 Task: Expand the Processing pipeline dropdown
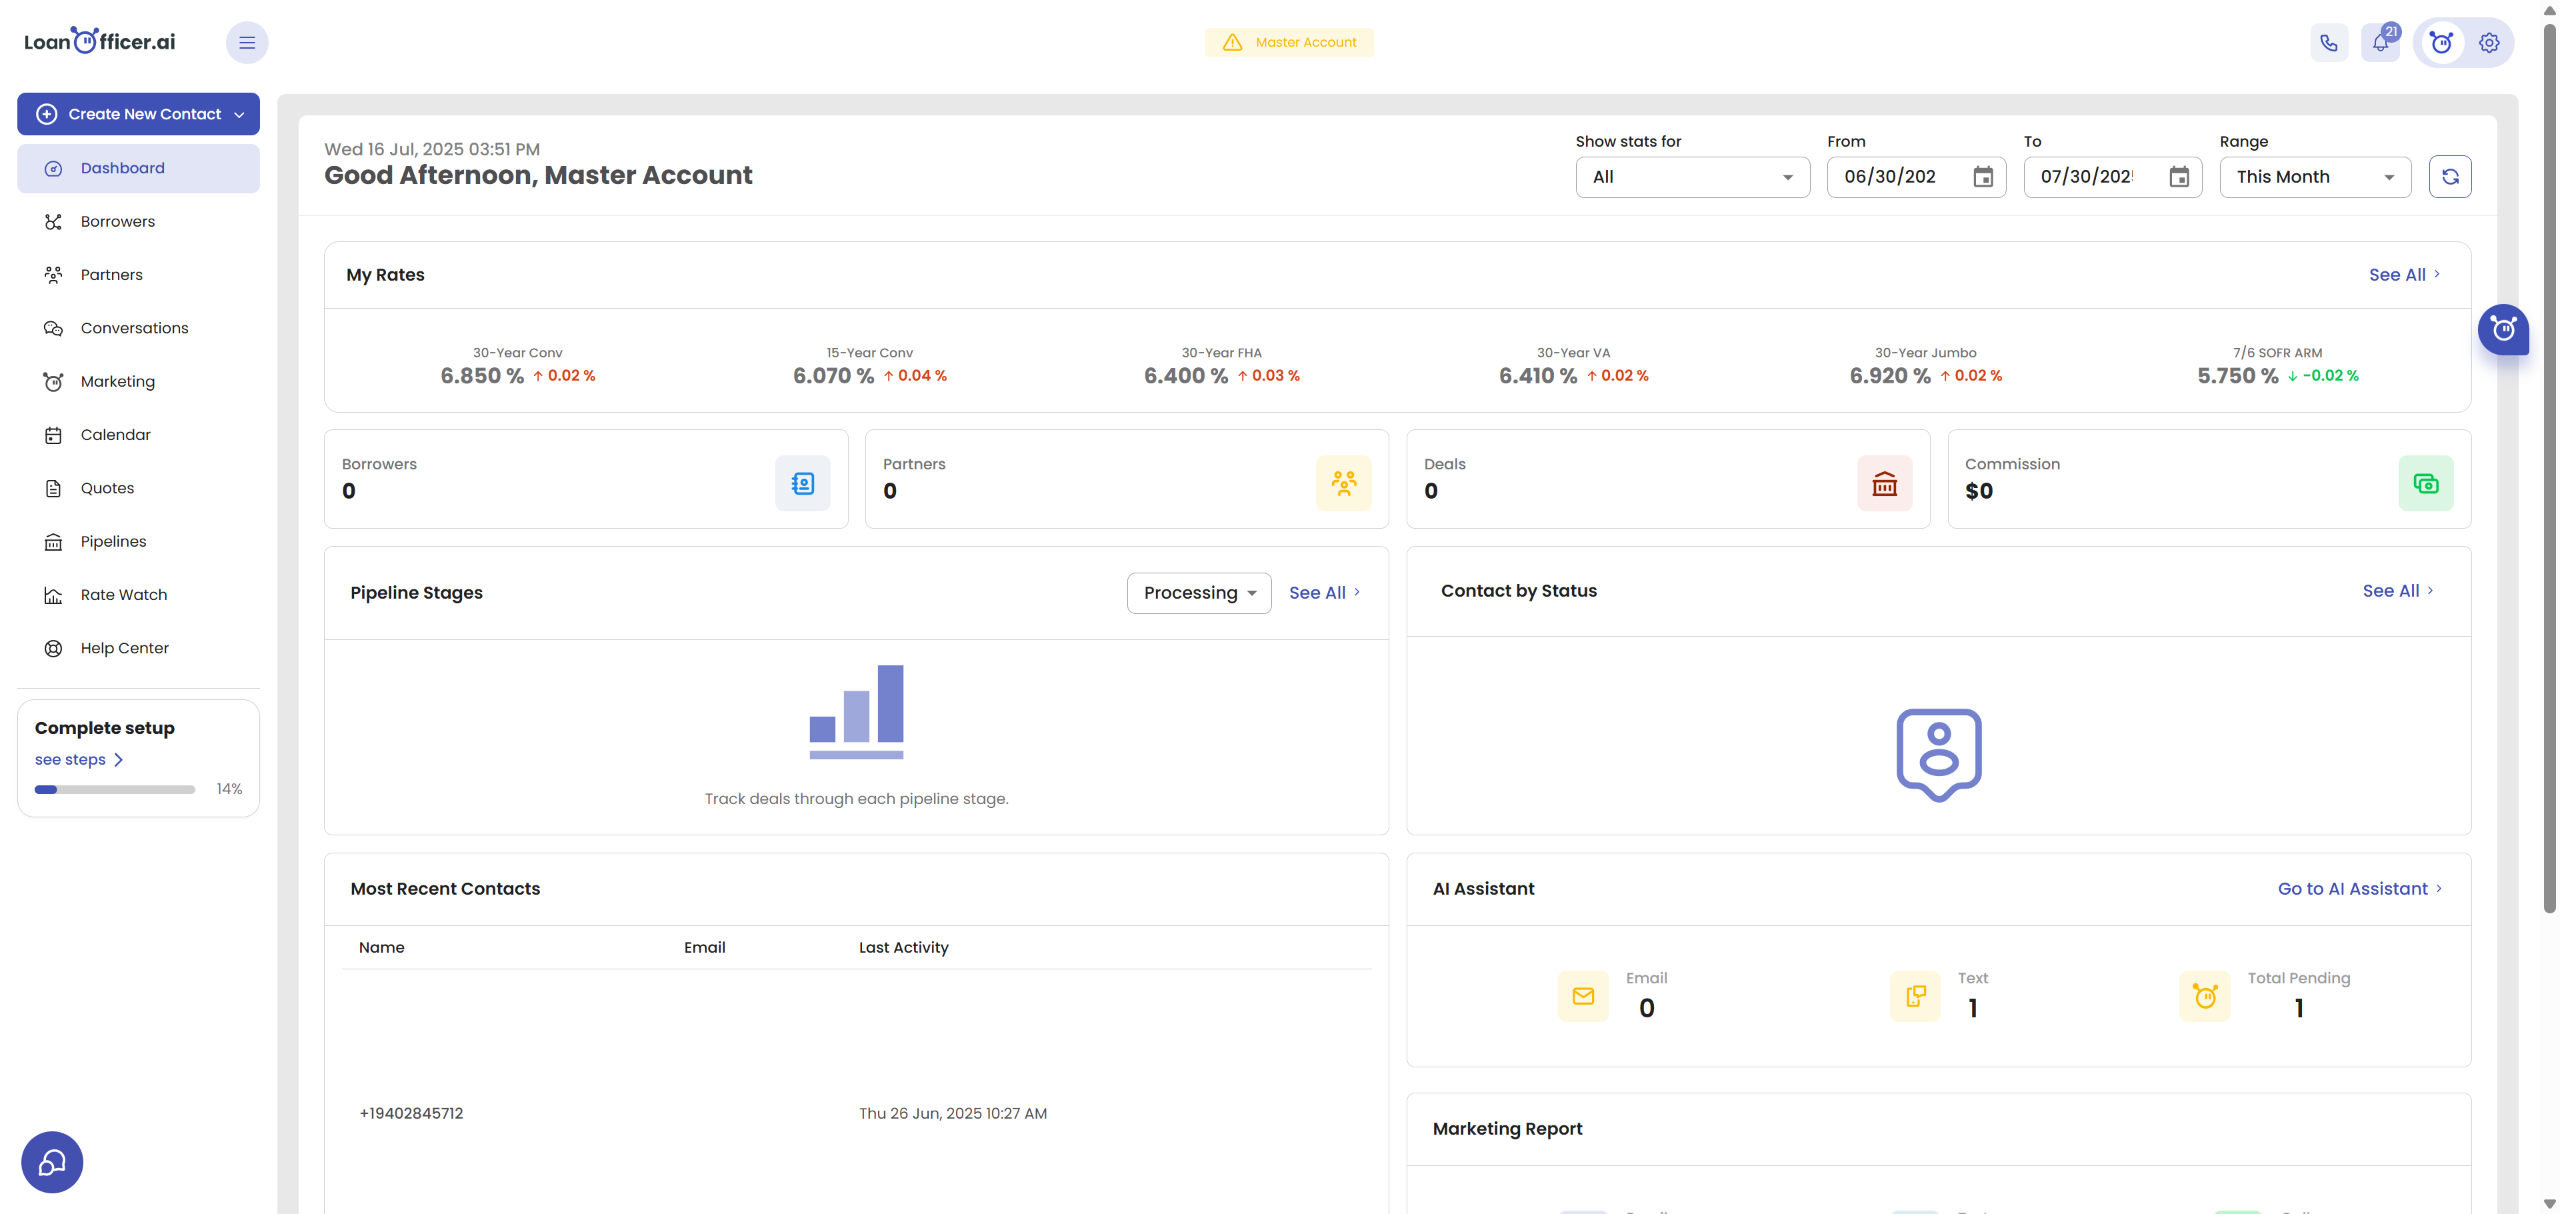click(x=1199, y=593)
